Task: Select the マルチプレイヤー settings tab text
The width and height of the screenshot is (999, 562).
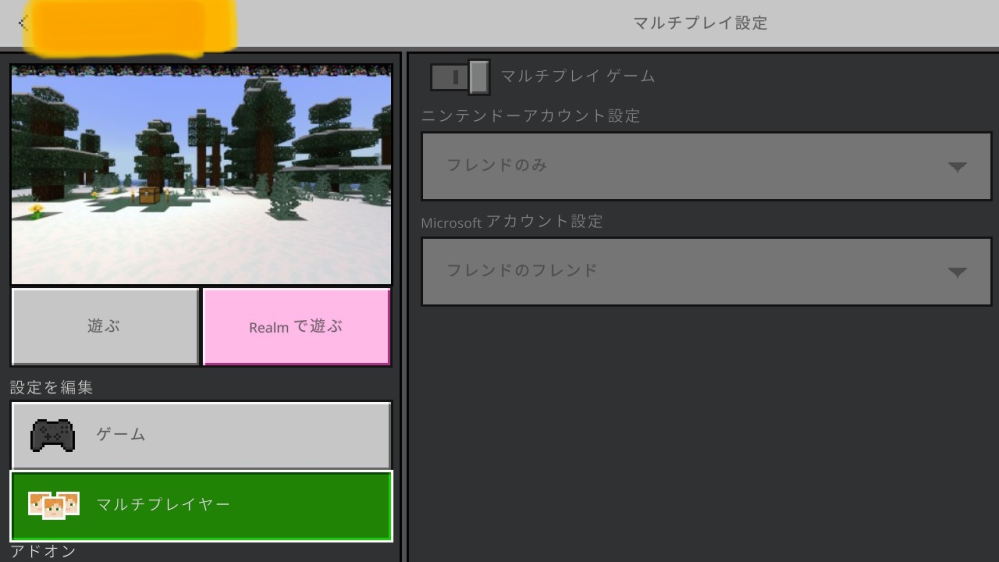Action: click(x=163, y=505)
